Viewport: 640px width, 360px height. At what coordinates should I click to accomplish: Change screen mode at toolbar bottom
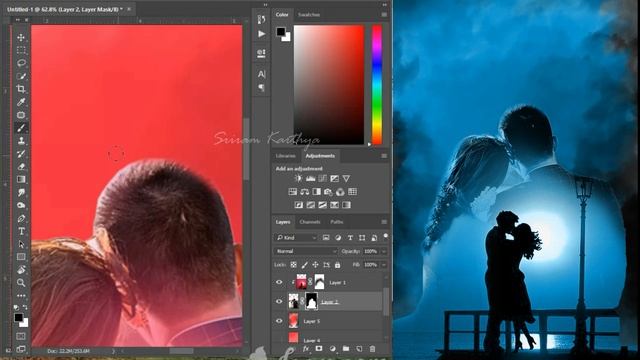point(21,349)
